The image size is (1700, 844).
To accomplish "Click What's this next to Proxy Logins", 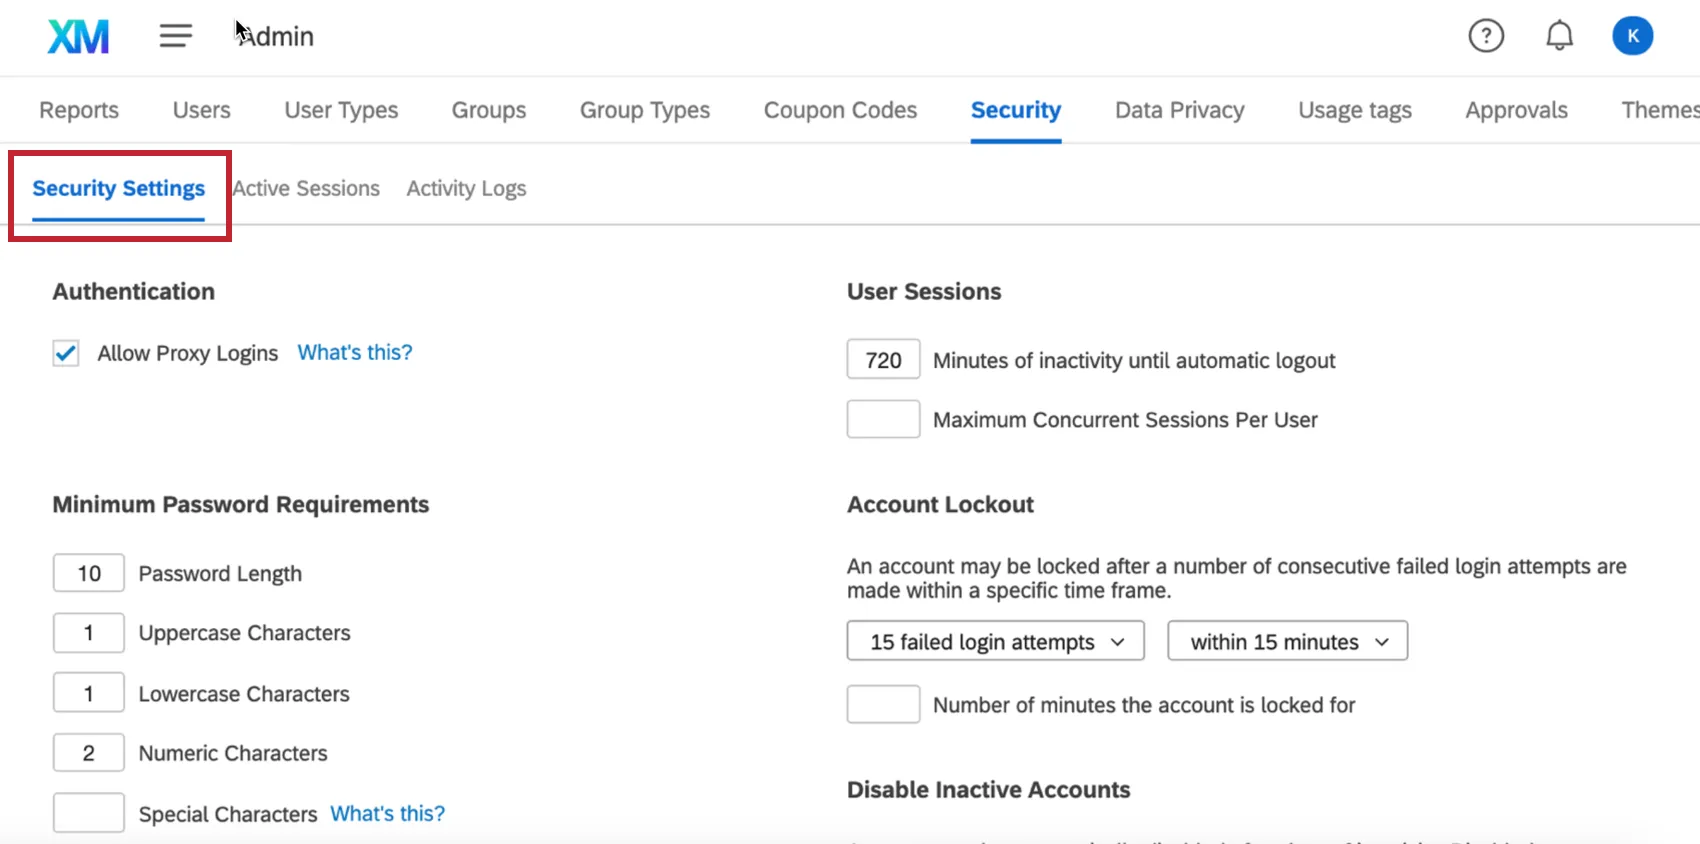I will (x=354, y=353).
